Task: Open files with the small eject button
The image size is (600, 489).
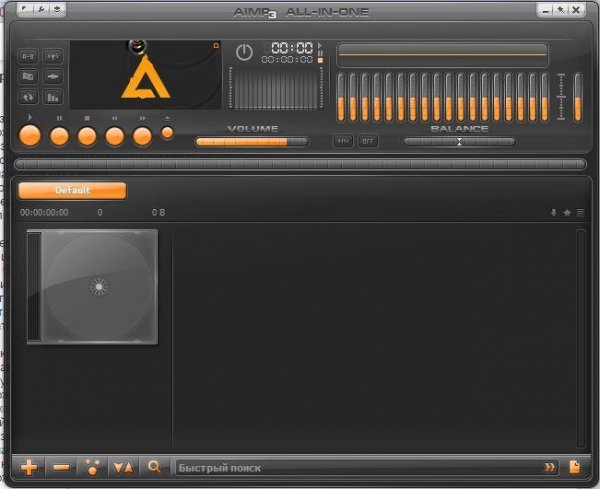Action: (x=167, y=133)
